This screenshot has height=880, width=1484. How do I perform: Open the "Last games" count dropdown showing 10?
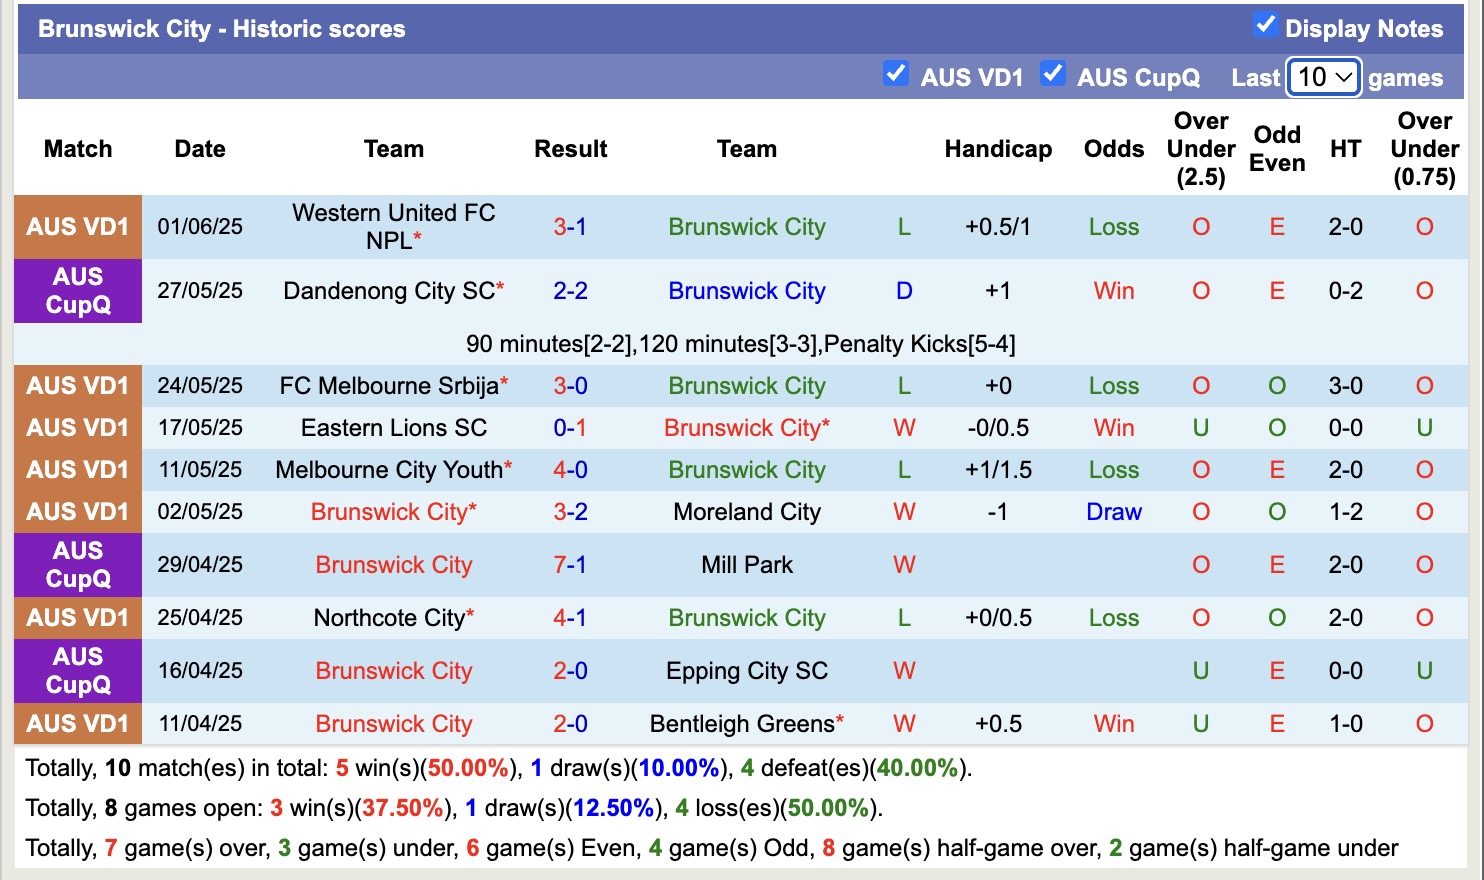pyautogui.click(x=1323, y=77)
